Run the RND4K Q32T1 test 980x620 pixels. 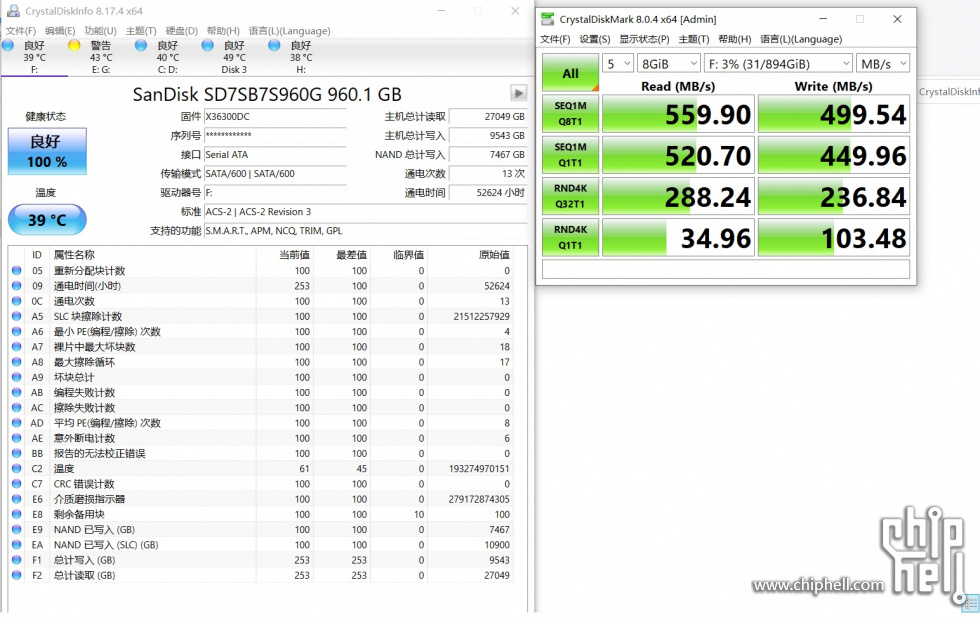(570, 196)
